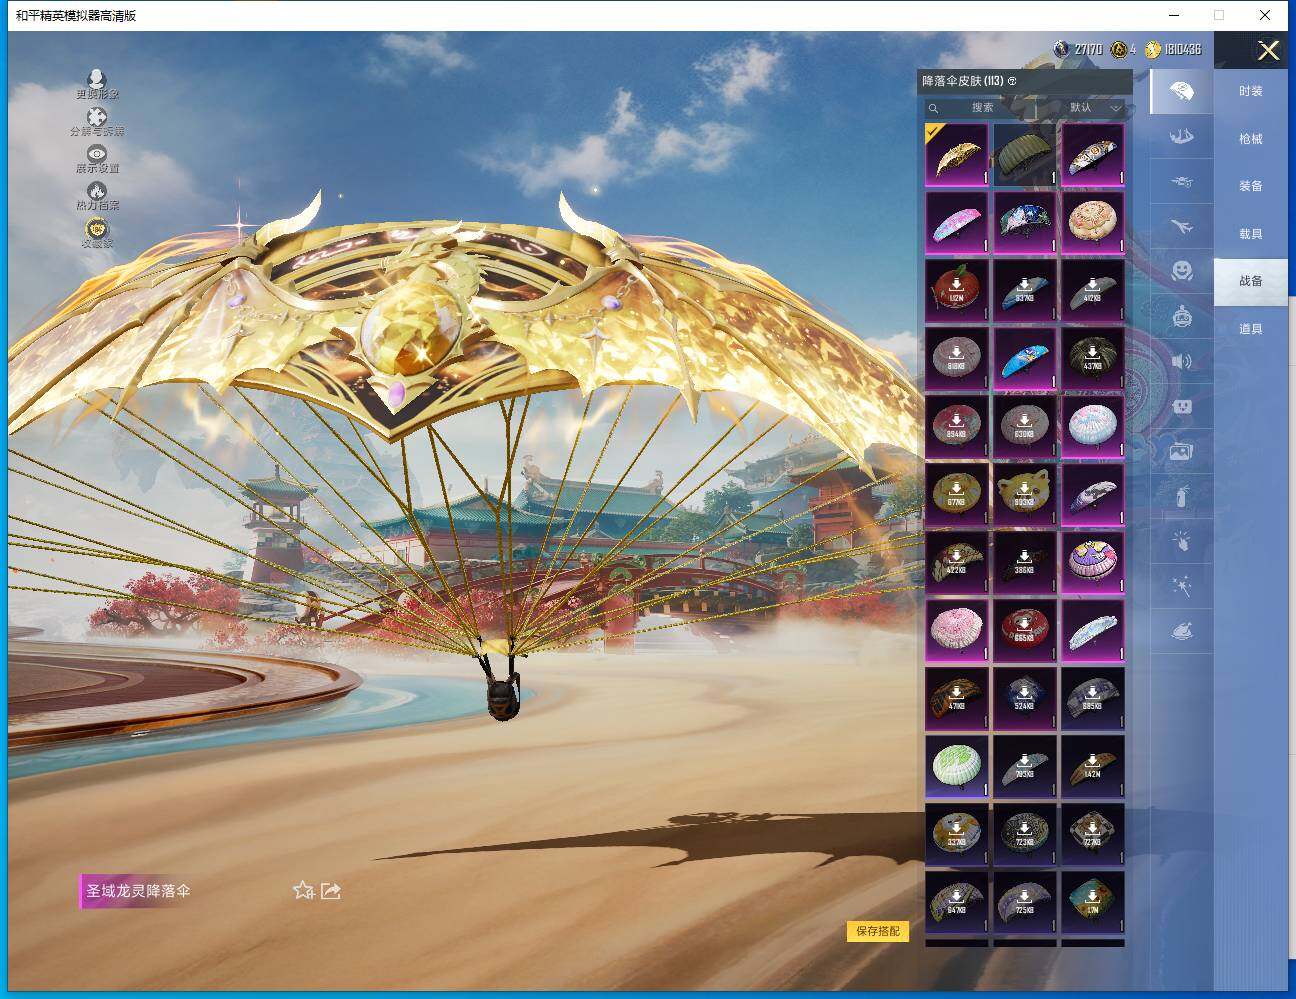
Task: Open the puzzle-piece disassemble icon
Action: (x=96, y=117)
